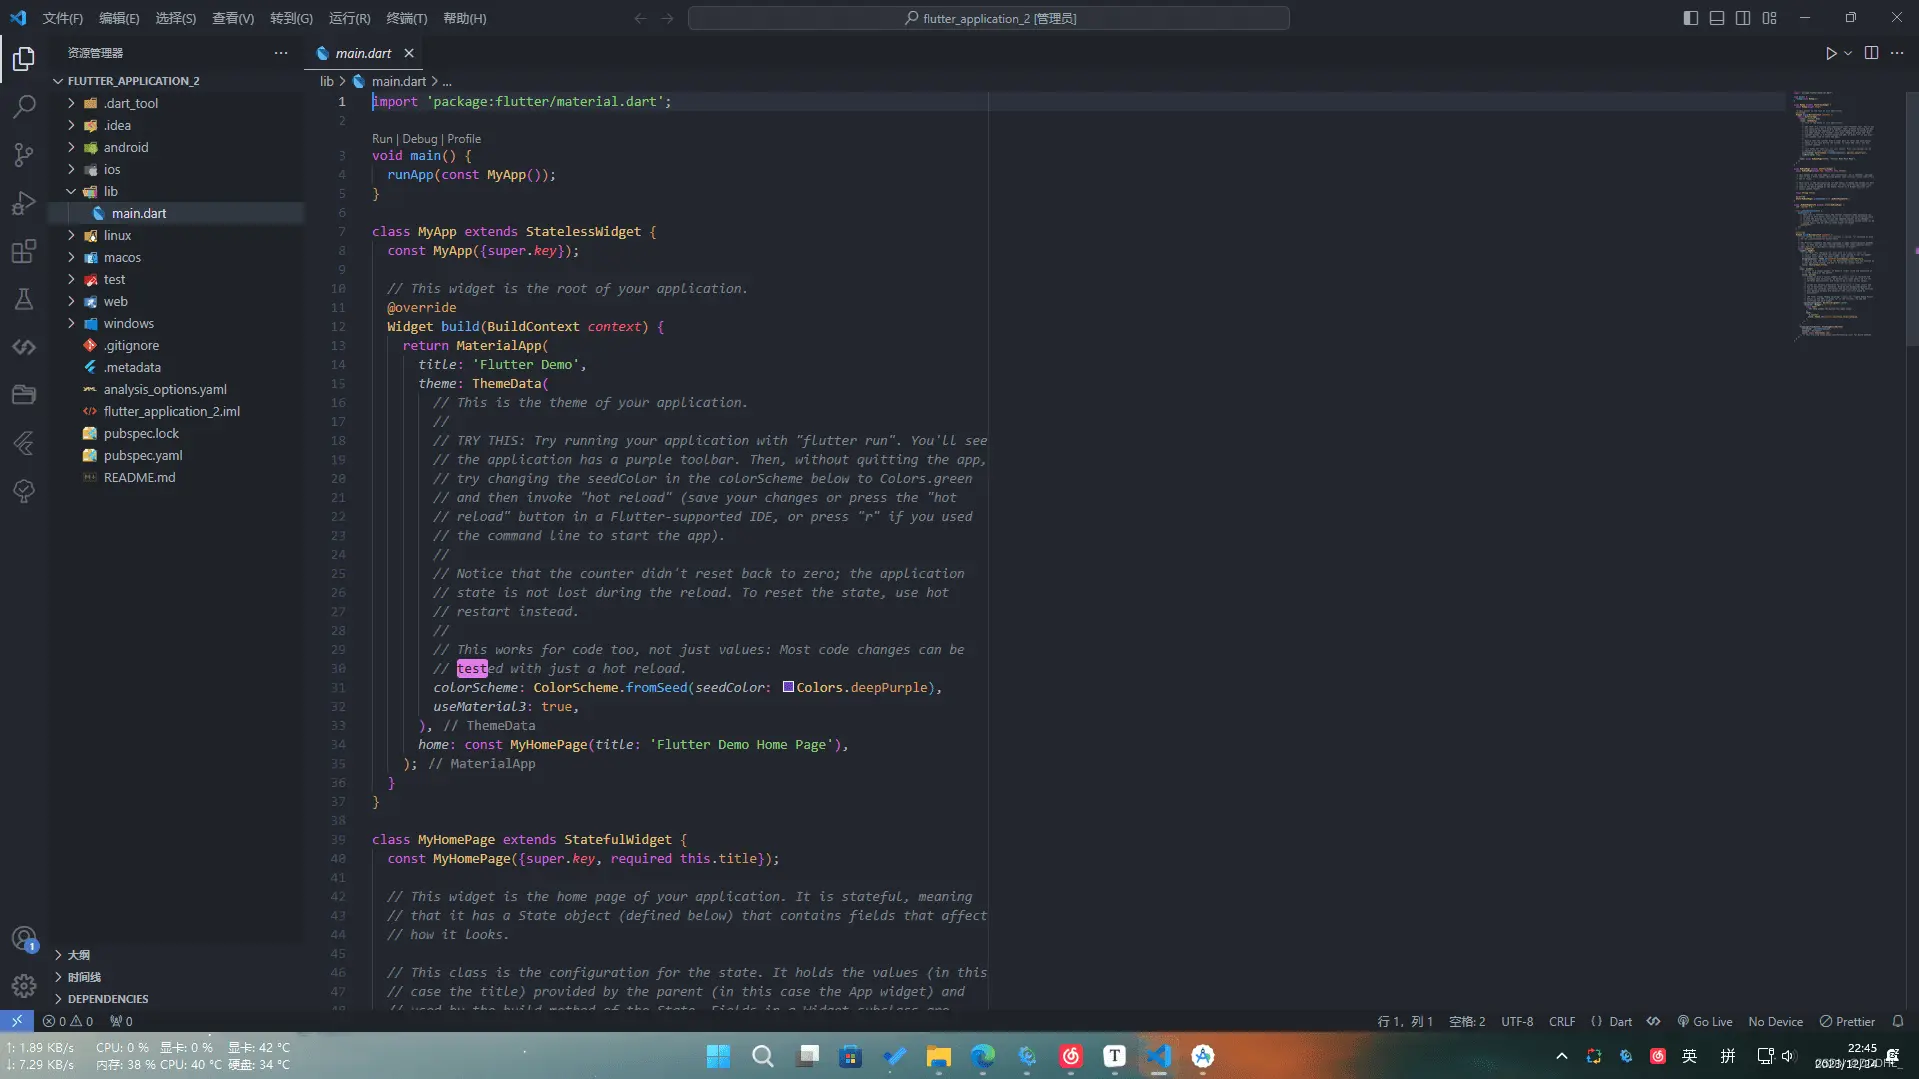Toggle the secondary side bar visibility
The height and width of the screenshot is (1079, 1919).
pos(1743,18)
